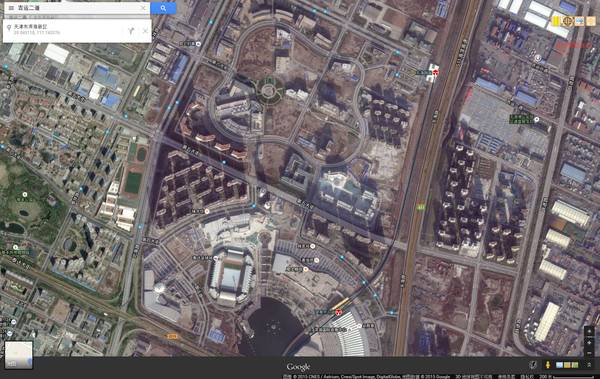Viewport: 600px width, 379px height.
Task: Switch map view via bottom-left thumbnail
Action: (x=18, y=355)
